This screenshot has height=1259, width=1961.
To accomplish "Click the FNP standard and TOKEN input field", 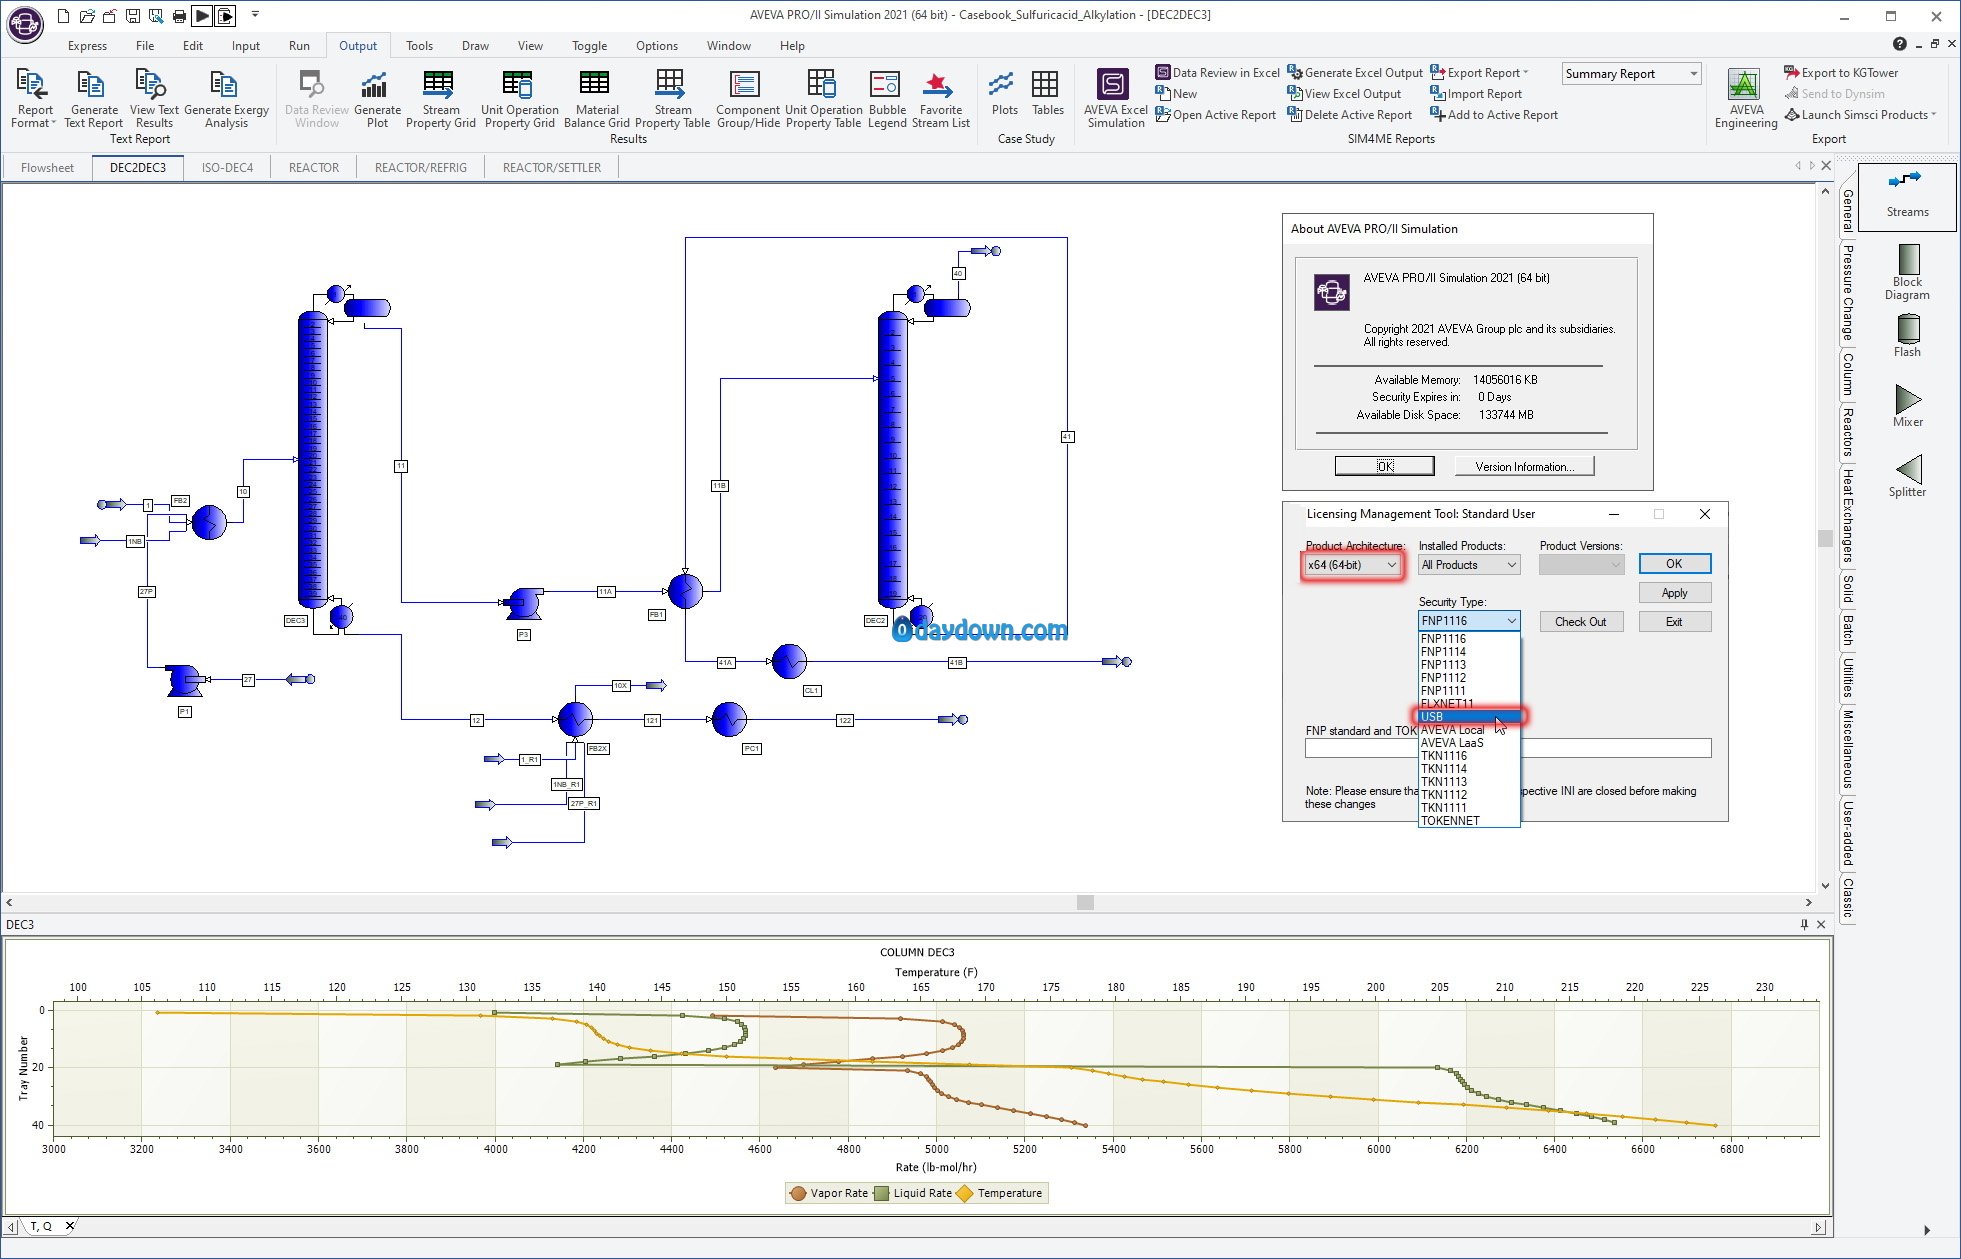I will click(1508, 748).
